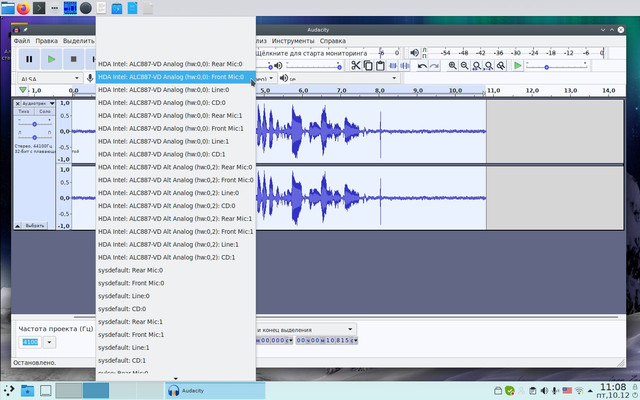The height and width of the screenshot is (400, 640).
Task: Click the selection end time field
Action: 327,340
